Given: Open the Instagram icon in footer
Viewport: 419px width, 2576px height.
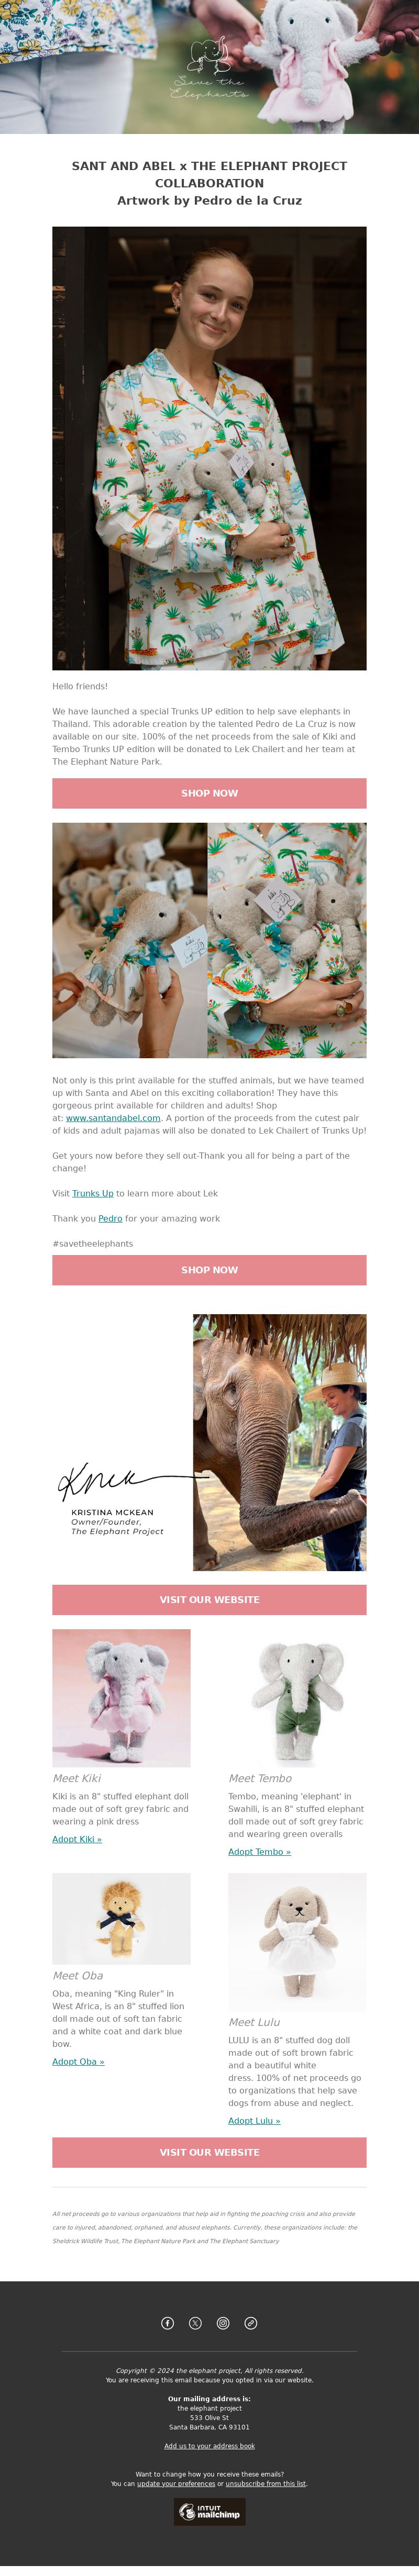Looking at the screenshot, I should point(223,2322).
